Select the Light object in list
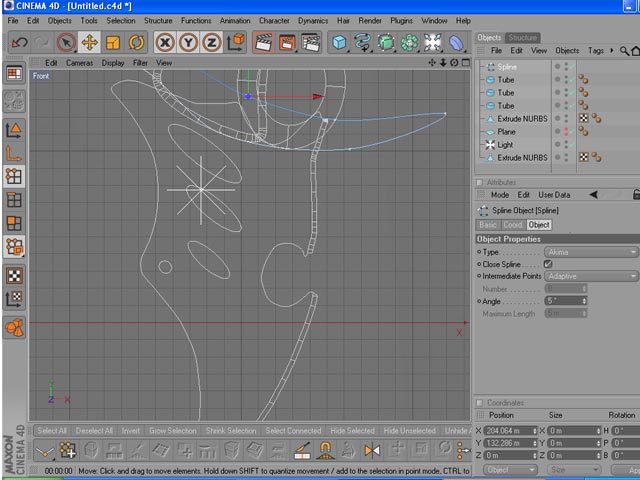The height and width of the screenshot is (480, 640). click(505, 145)
